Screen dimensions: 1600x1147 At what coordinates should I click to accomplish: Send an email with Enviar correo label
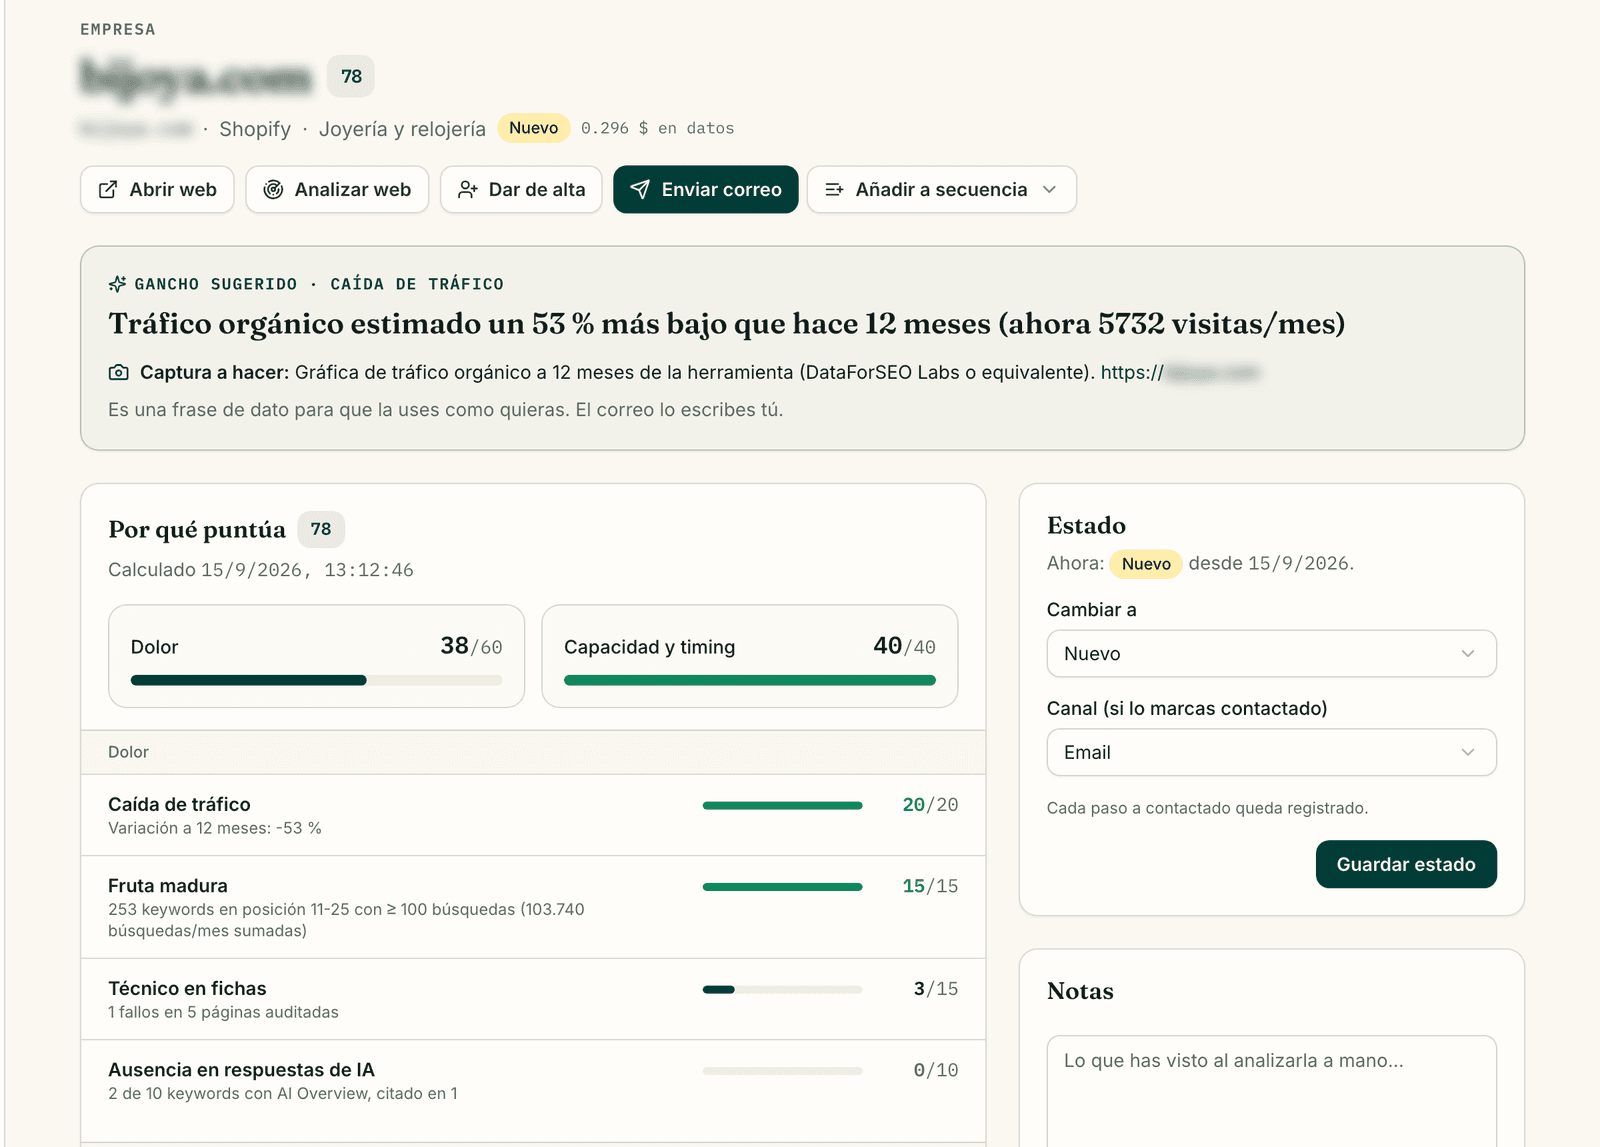click(x=721, y=190)
